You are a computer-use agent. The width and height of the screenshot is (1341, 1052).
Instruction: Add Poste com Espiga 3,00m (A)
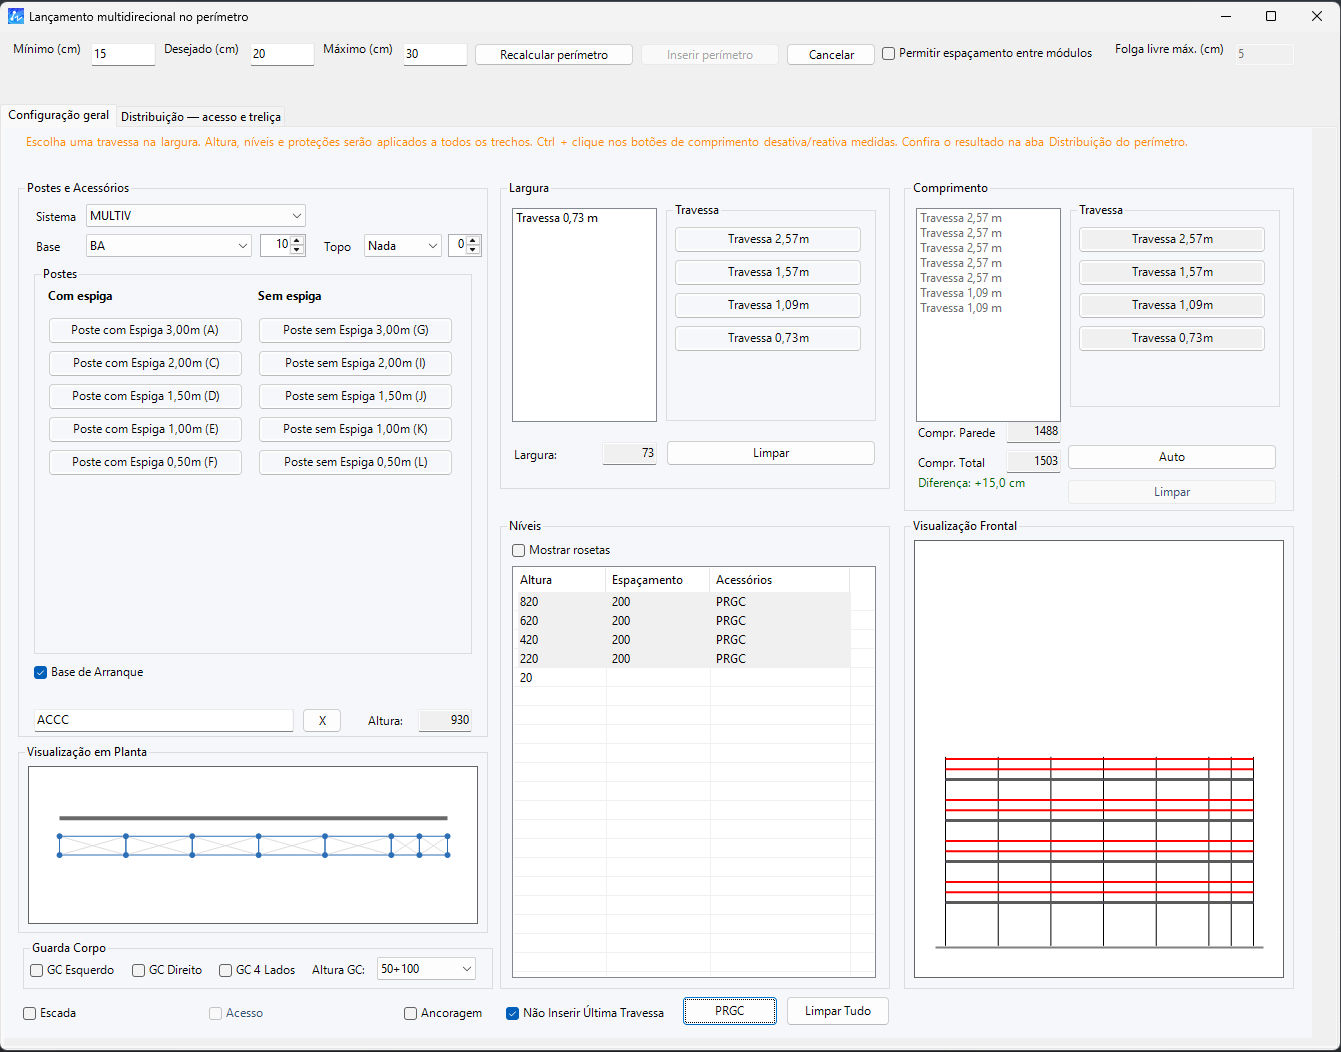tap(145, 330)
